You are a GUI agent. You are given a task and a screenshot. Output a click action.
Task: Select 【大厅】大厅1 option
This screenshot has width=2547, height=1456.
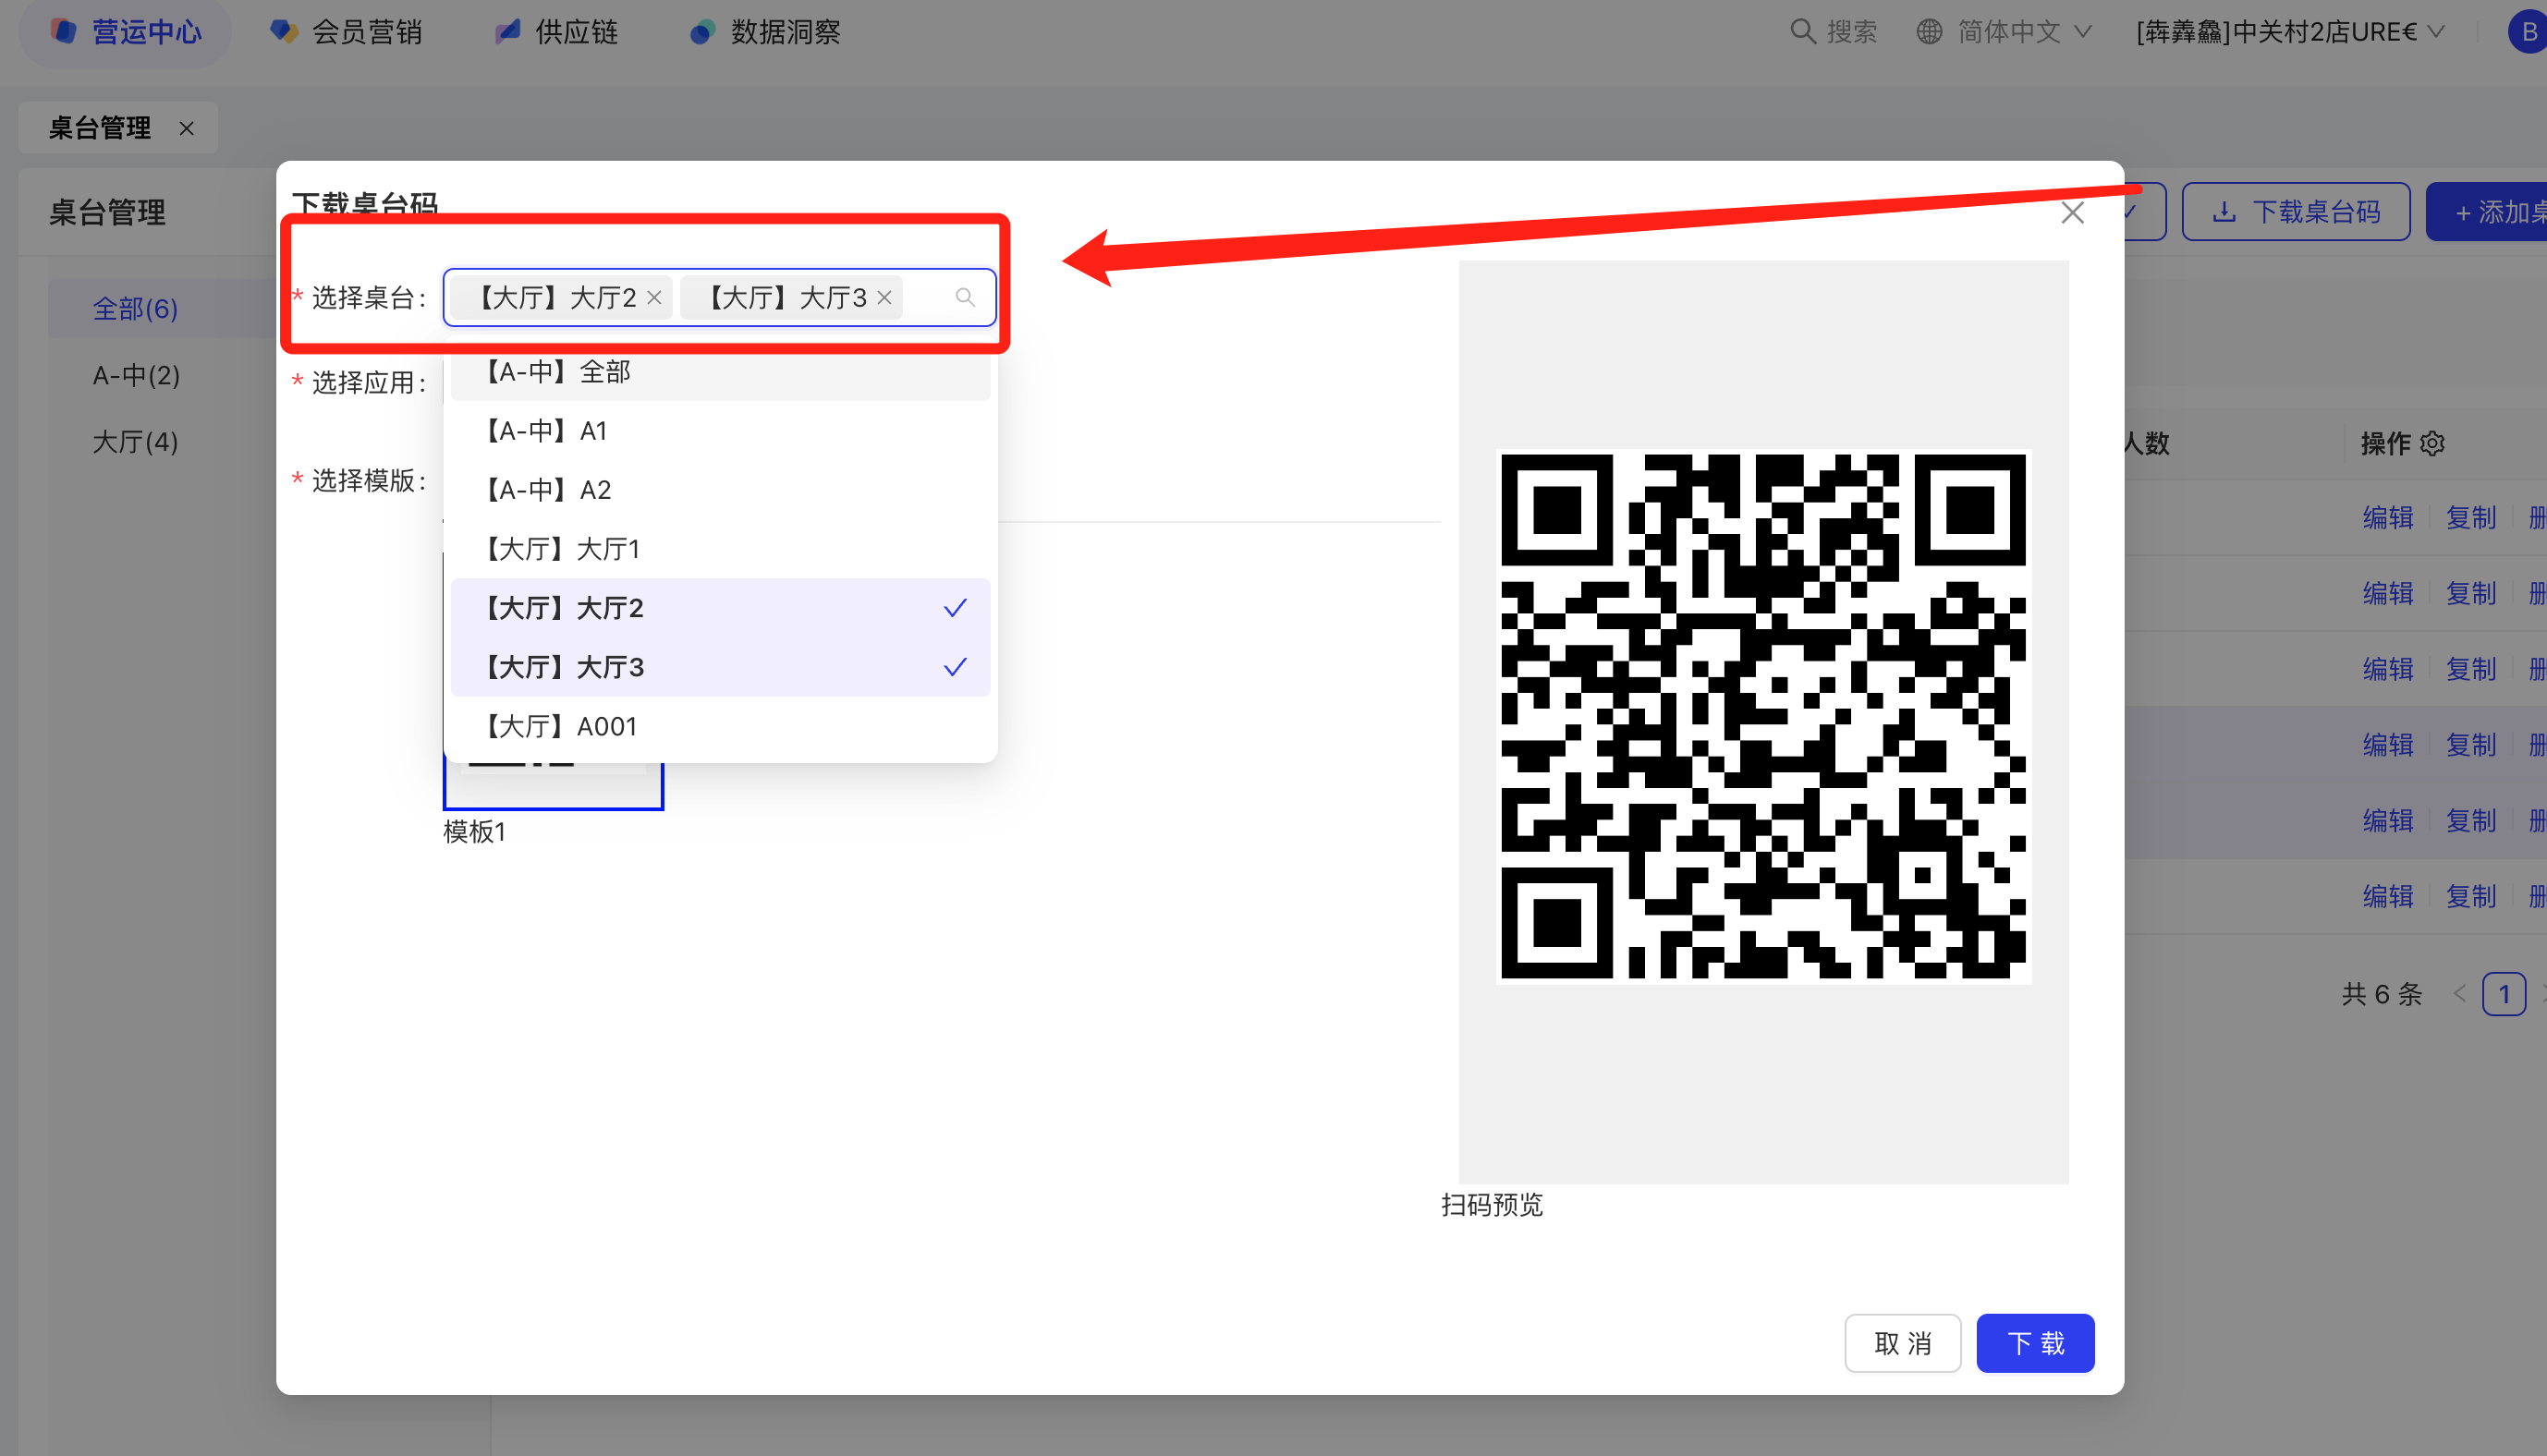click(720, 549)
